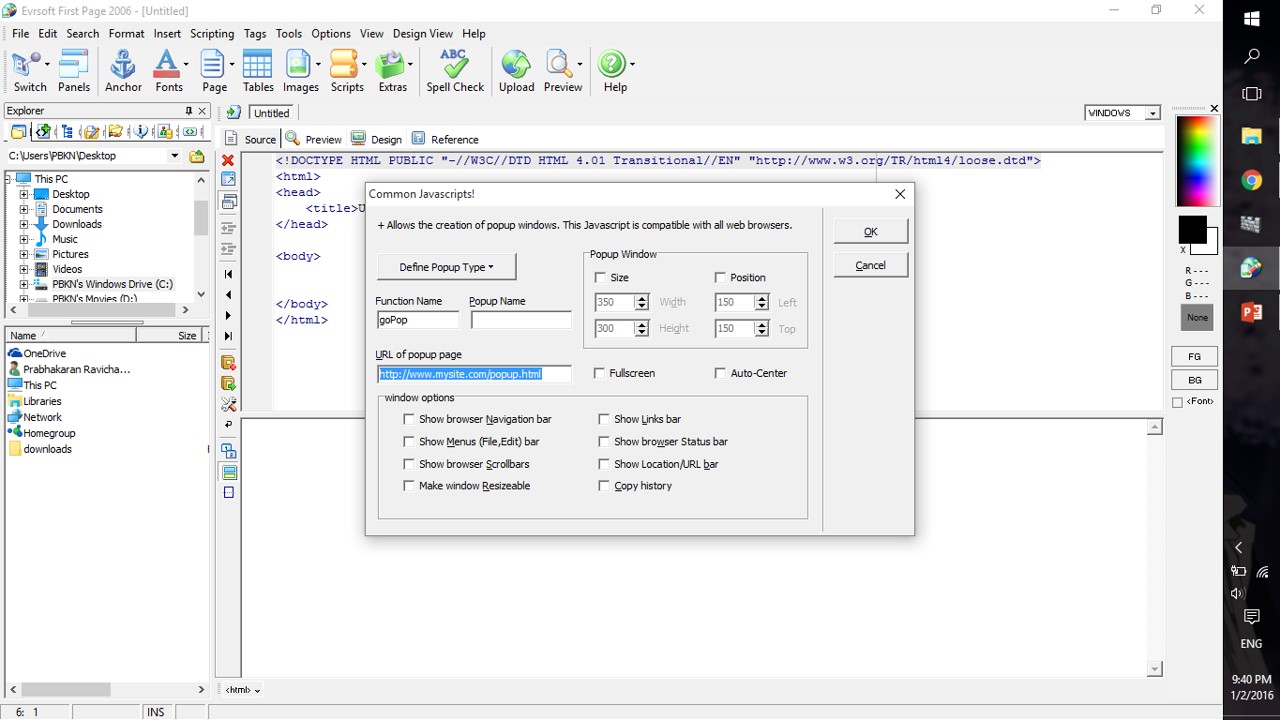The width and height of the screenshot is (1280, 720).
Task: Open the Define Popup Type dropdown
Action: click(447, 267)
